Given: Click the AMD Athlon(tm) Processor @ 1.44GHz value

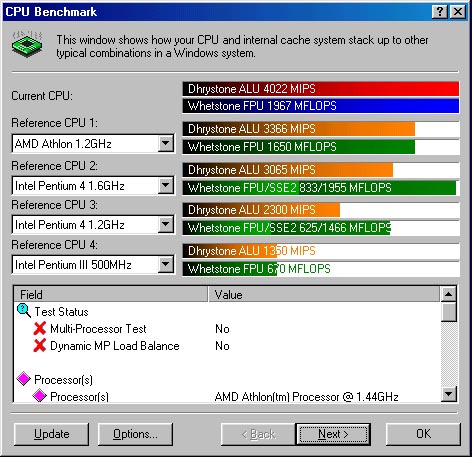Looking at the screenshot, I should (x=307, y=396).
